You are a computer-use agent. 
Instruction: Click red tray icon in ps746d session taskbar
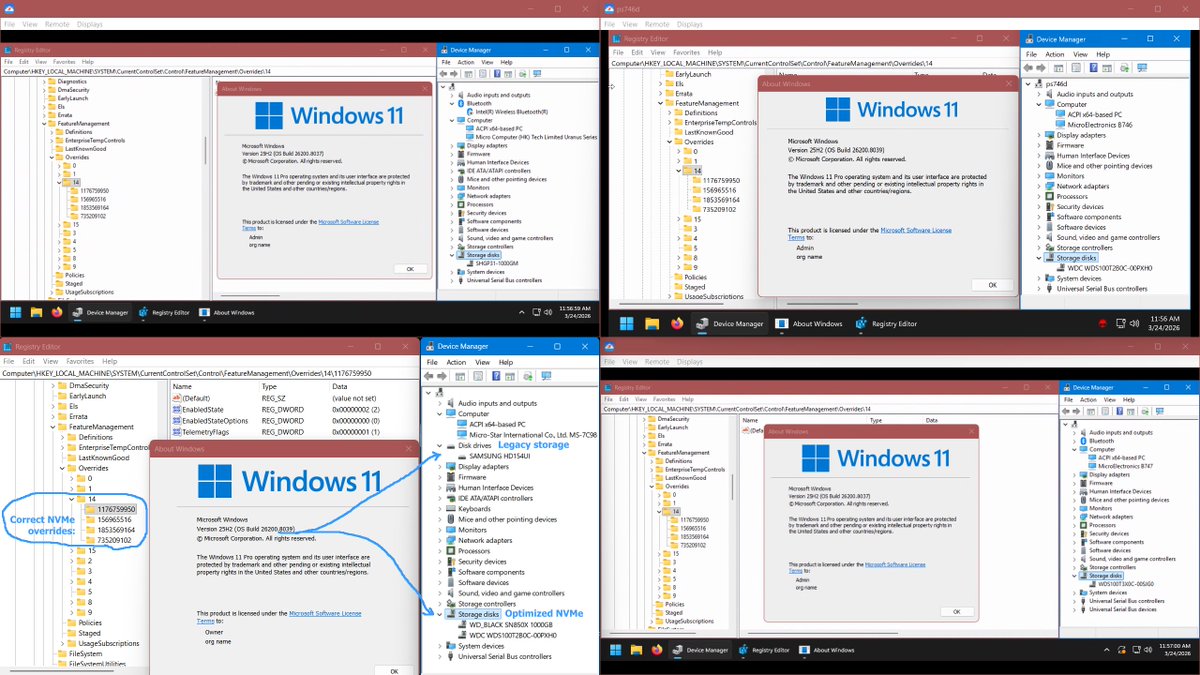(x=1104, y=323)
